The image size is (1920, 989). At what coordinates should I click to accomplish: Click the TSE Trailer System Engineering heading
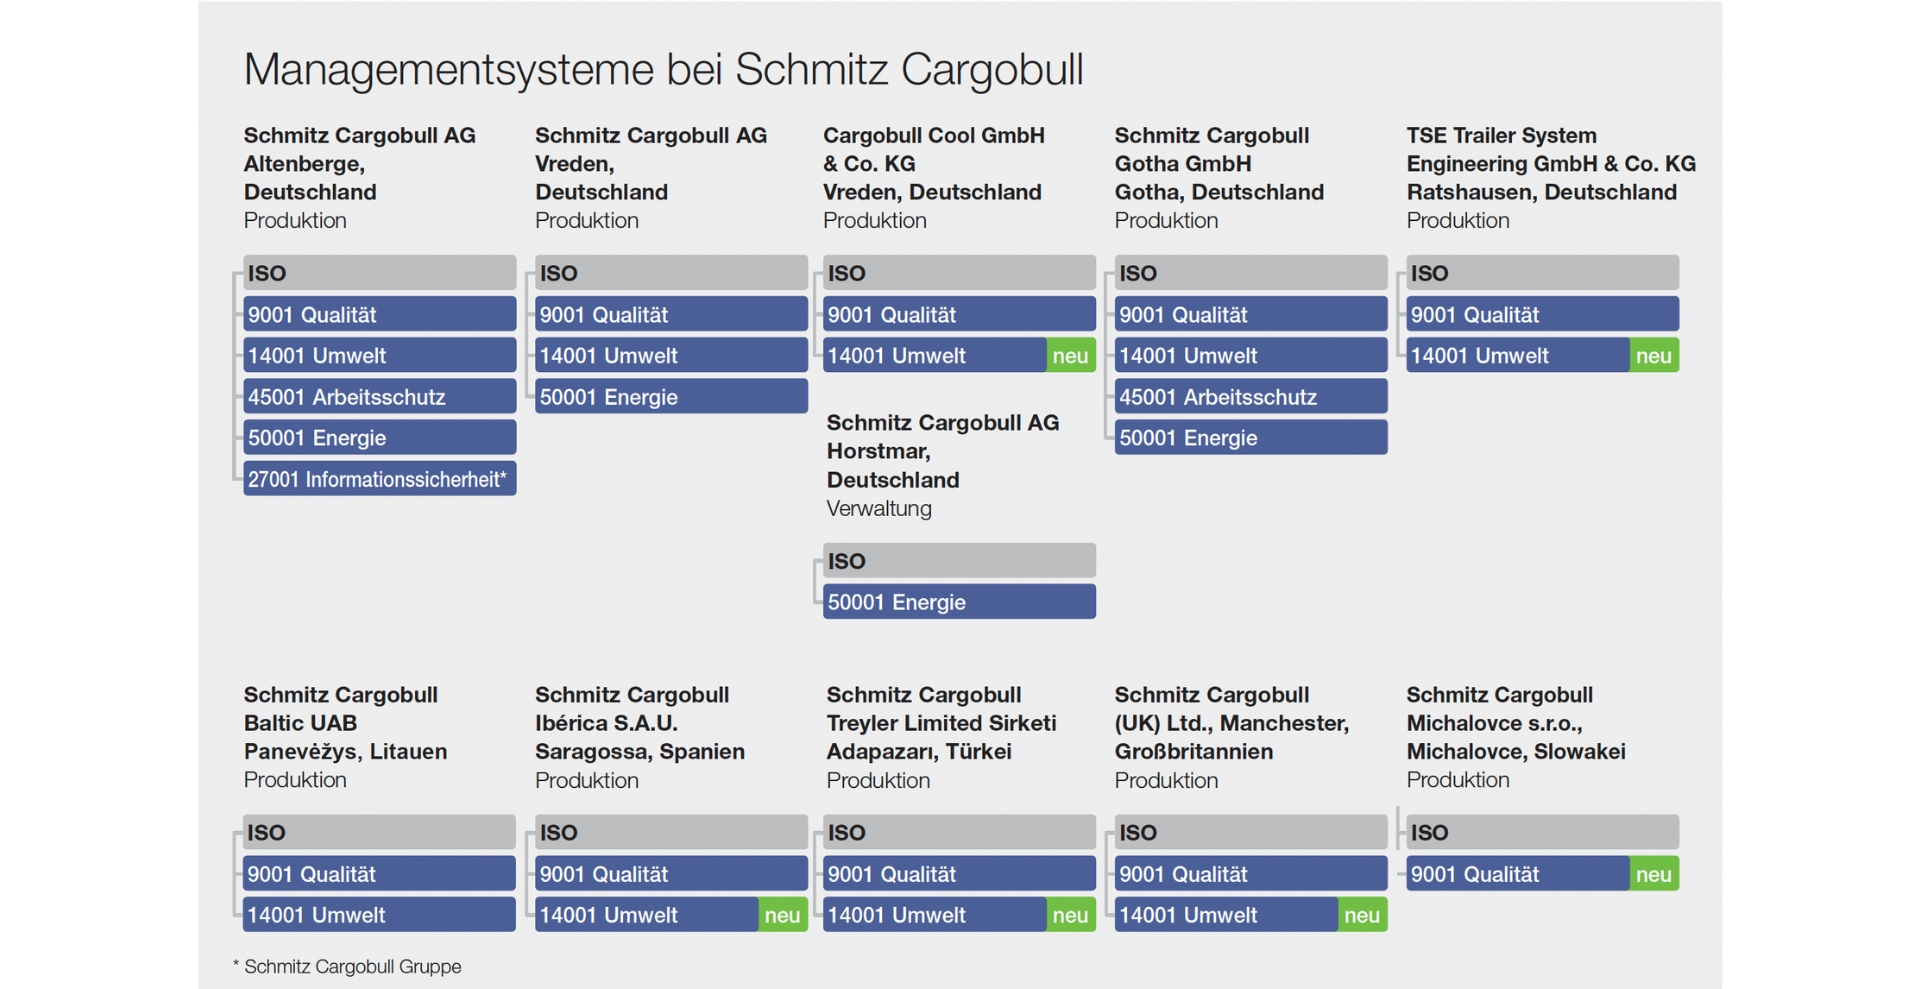pyautogui.click(x=1550, y=163)
